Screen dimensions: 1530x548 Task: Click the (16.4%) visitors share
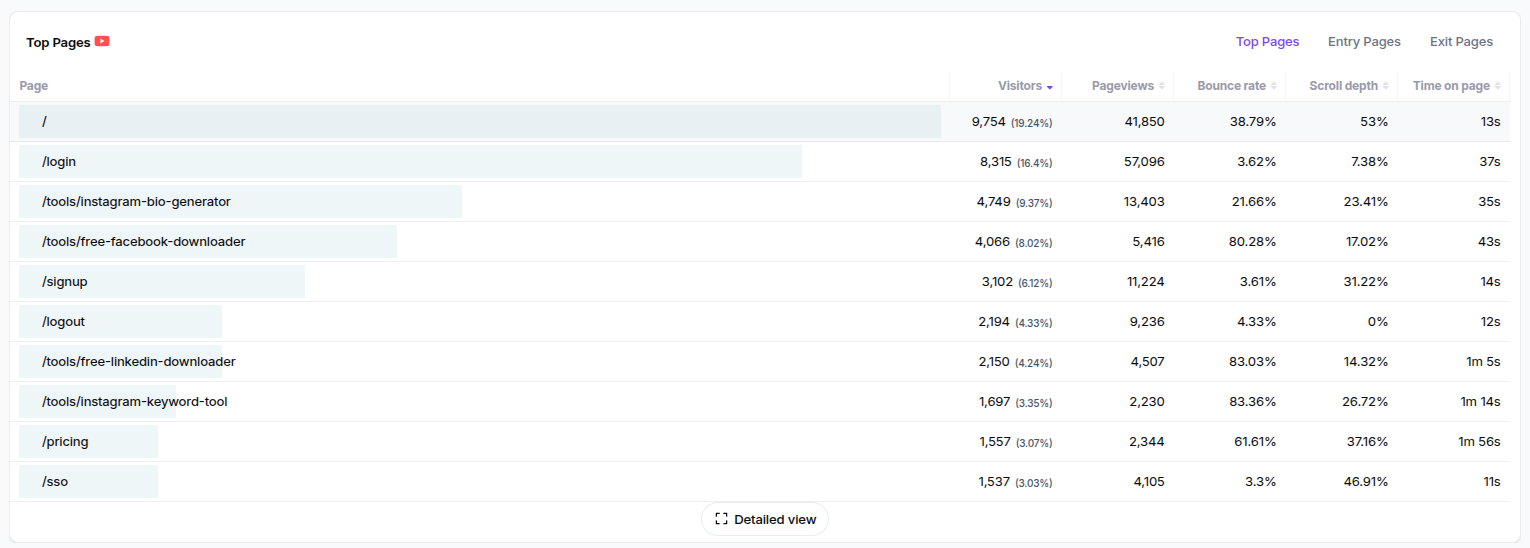coord(1035,162)
